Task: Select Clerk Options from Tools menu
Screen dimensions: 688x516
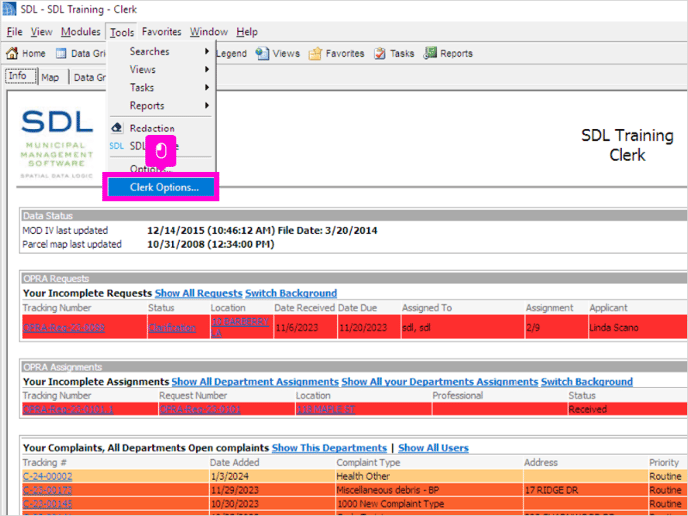Action: click(161, 187)
